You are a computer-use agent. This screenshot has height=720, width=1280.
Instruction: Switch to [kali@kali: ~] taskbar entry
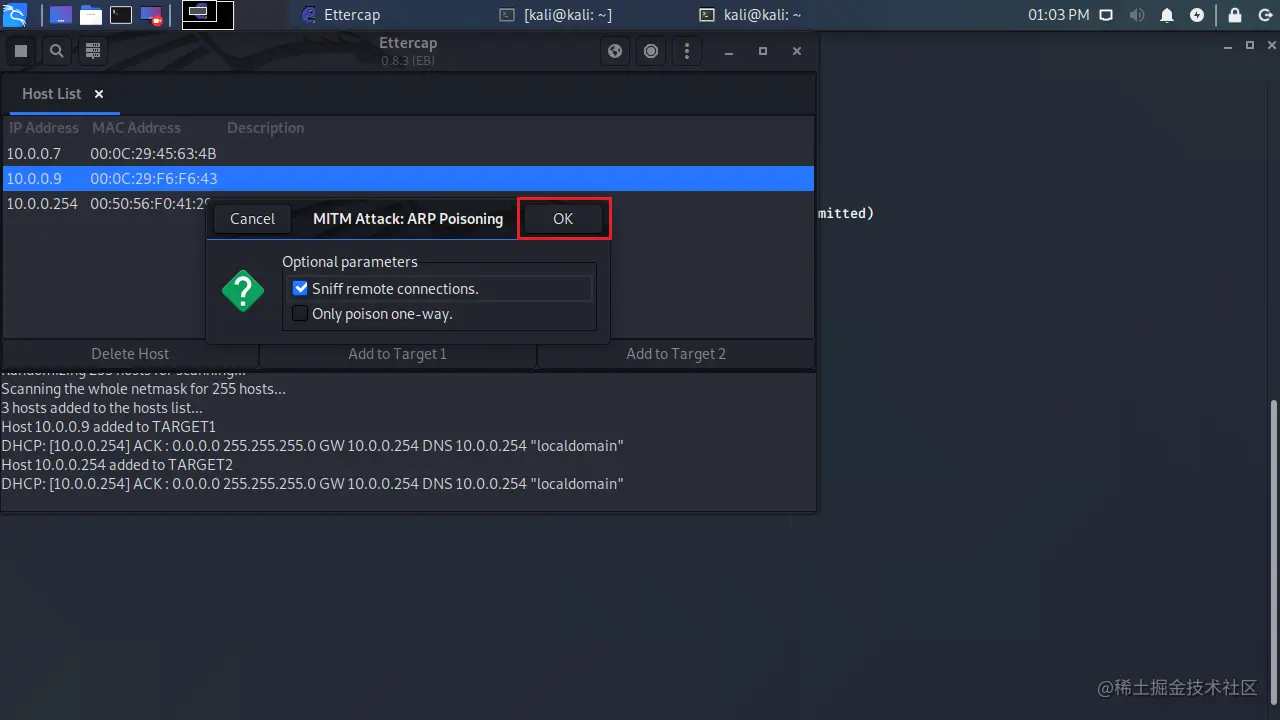click(x=555, y=15)
